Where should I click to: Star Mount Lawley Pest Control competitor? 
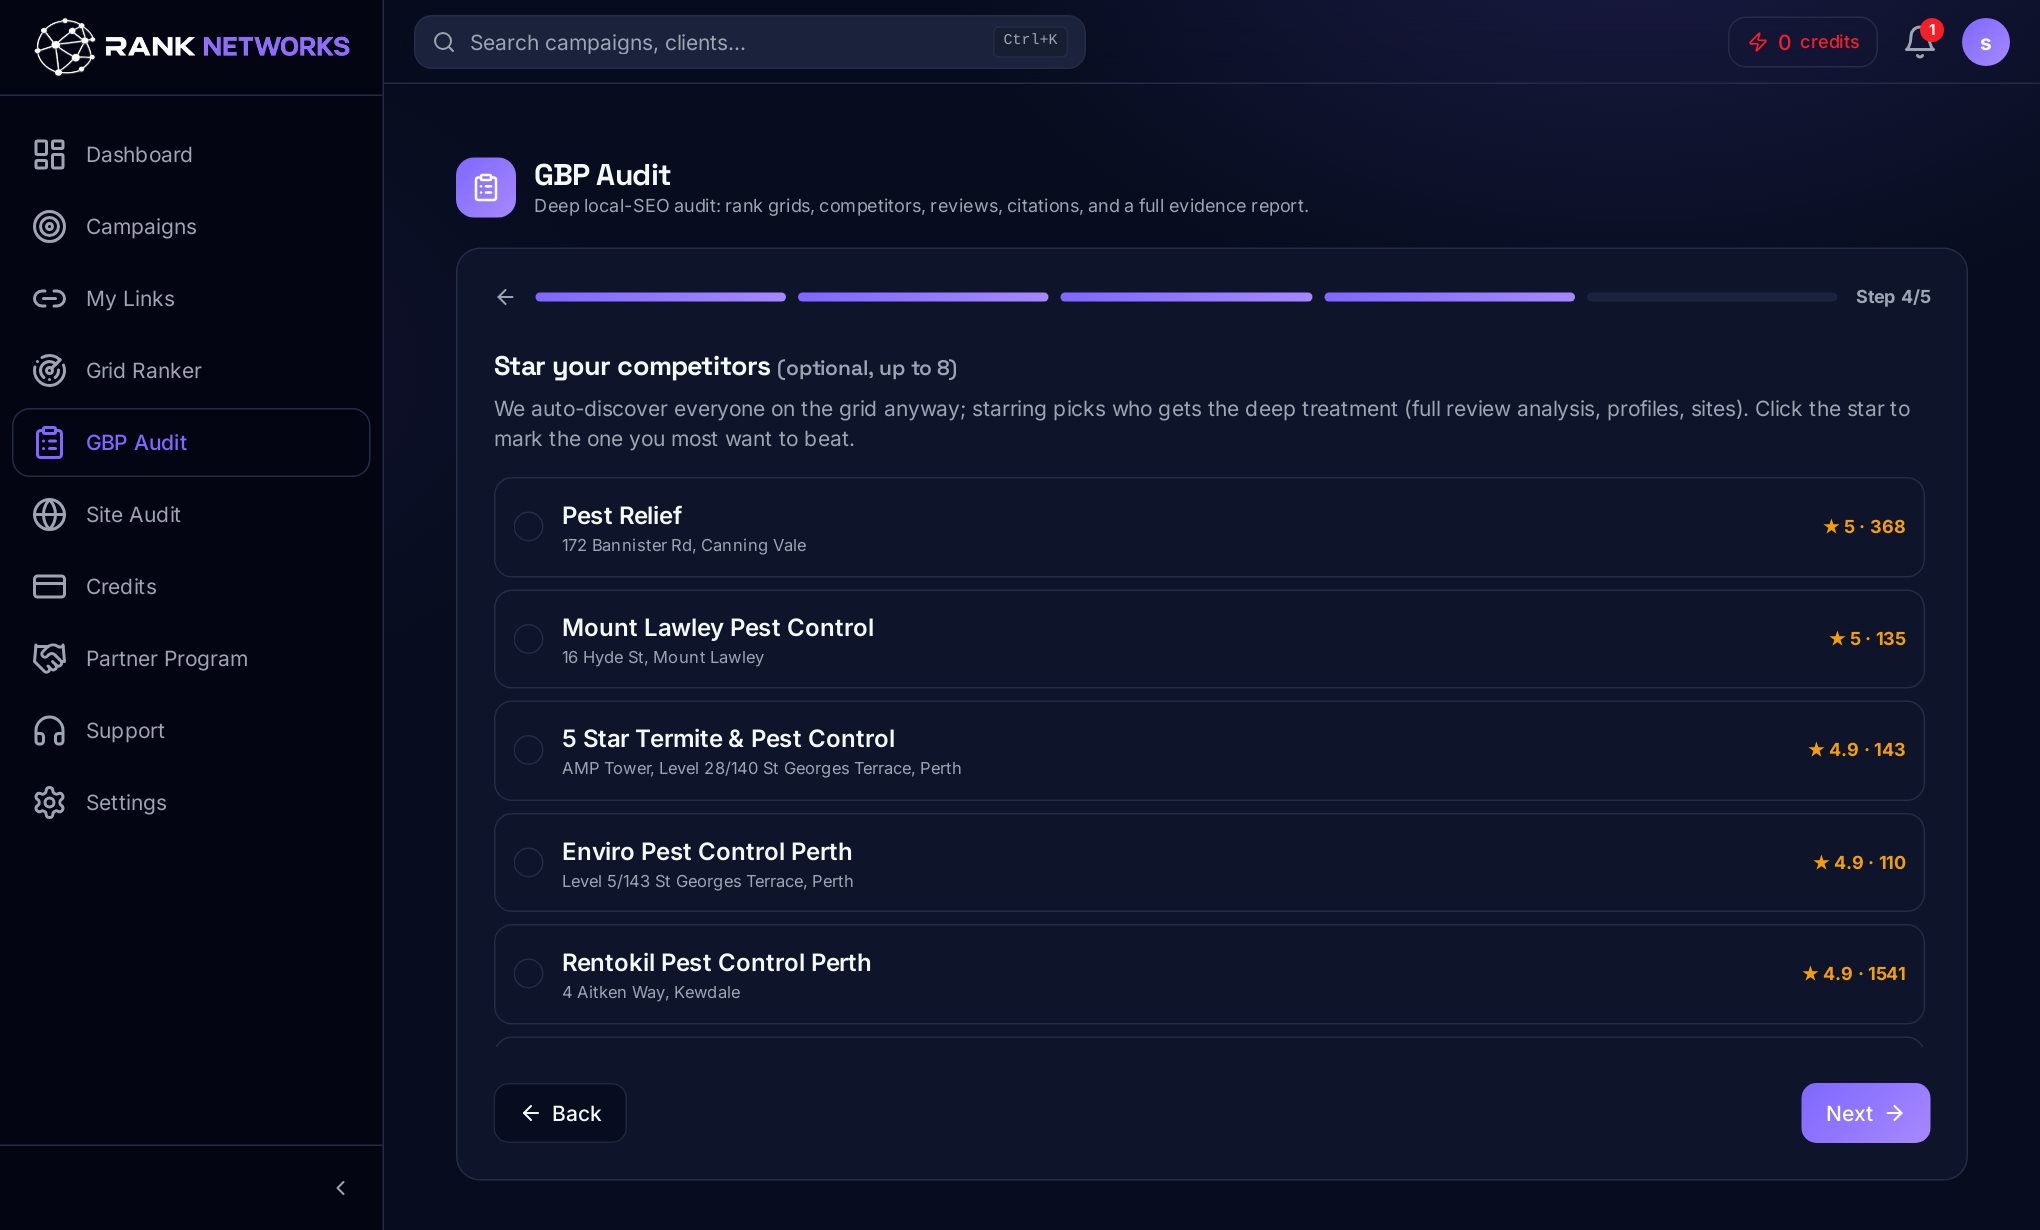pyautogui.click(x=528, y=638)
